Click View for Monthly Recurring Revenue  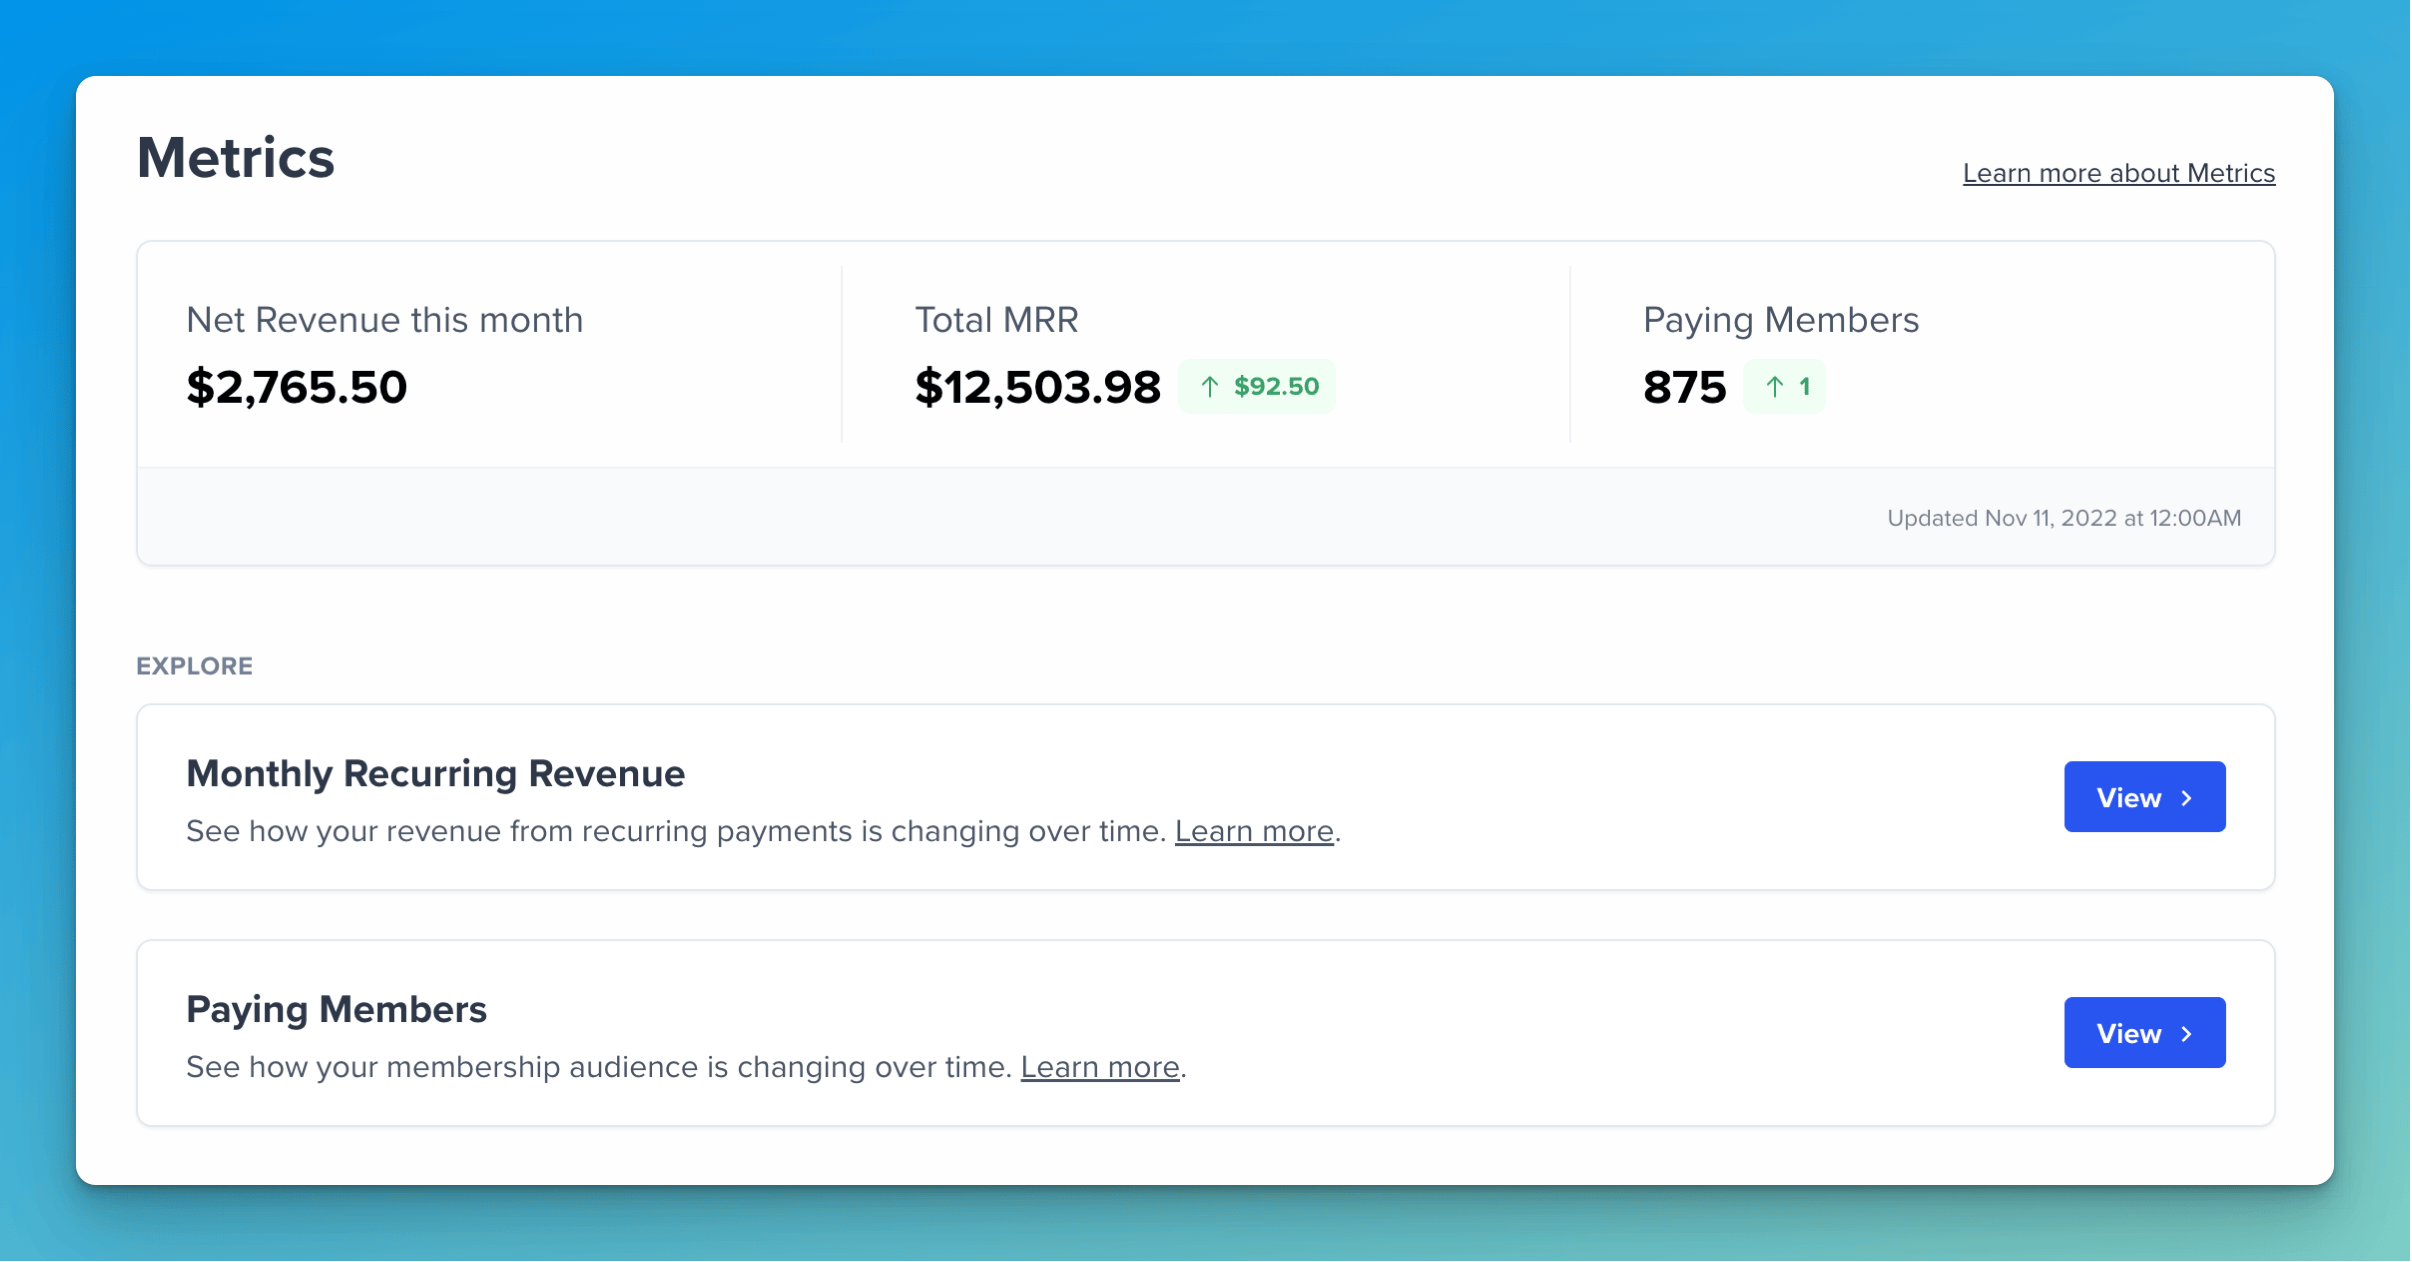pyautogui.click(x=2144, y=797)
